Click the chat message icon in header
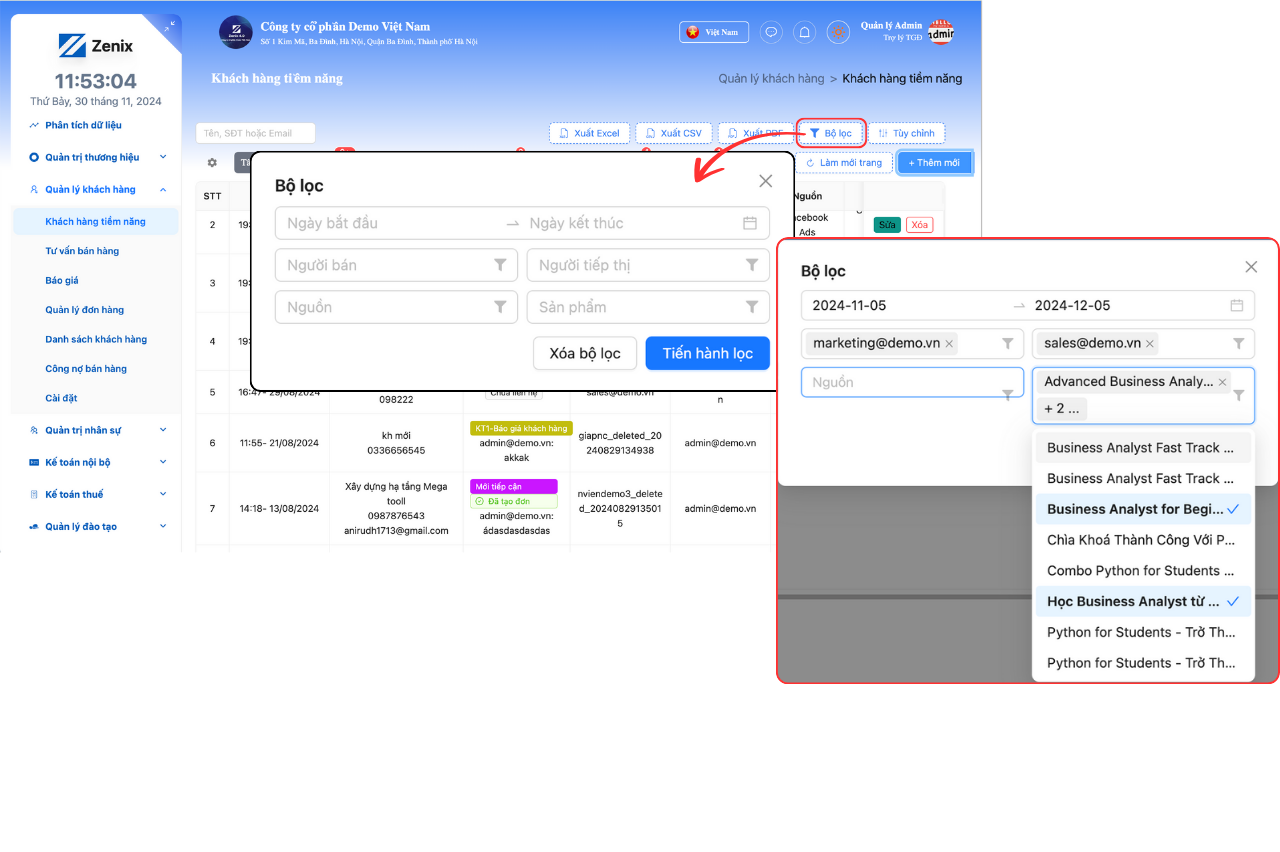 [x=771, y=32]
